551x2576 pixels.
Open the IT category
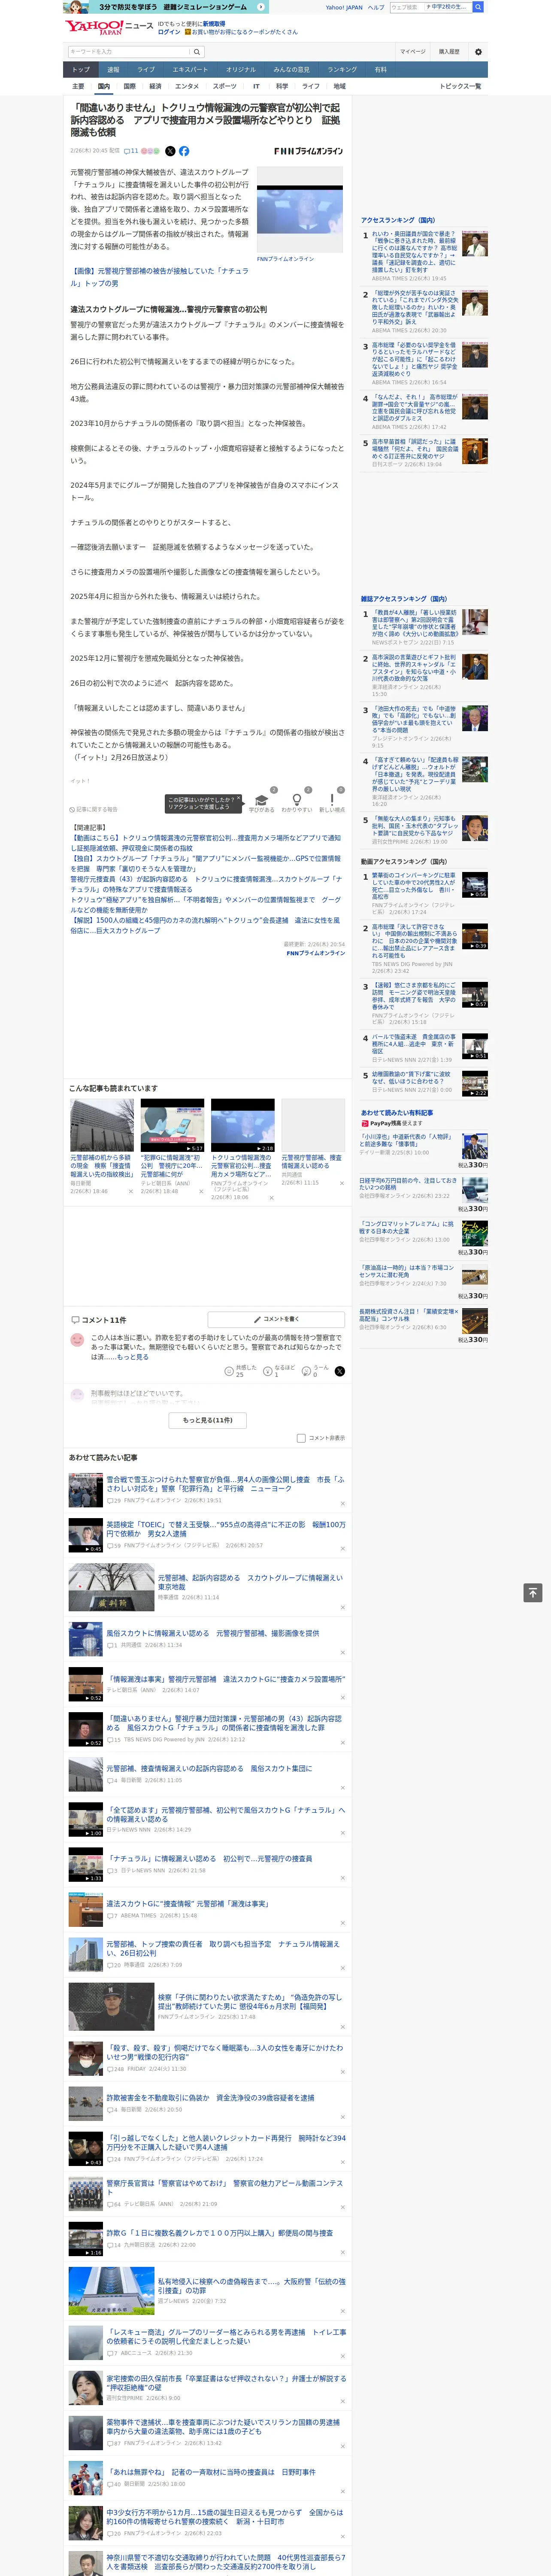256,86
